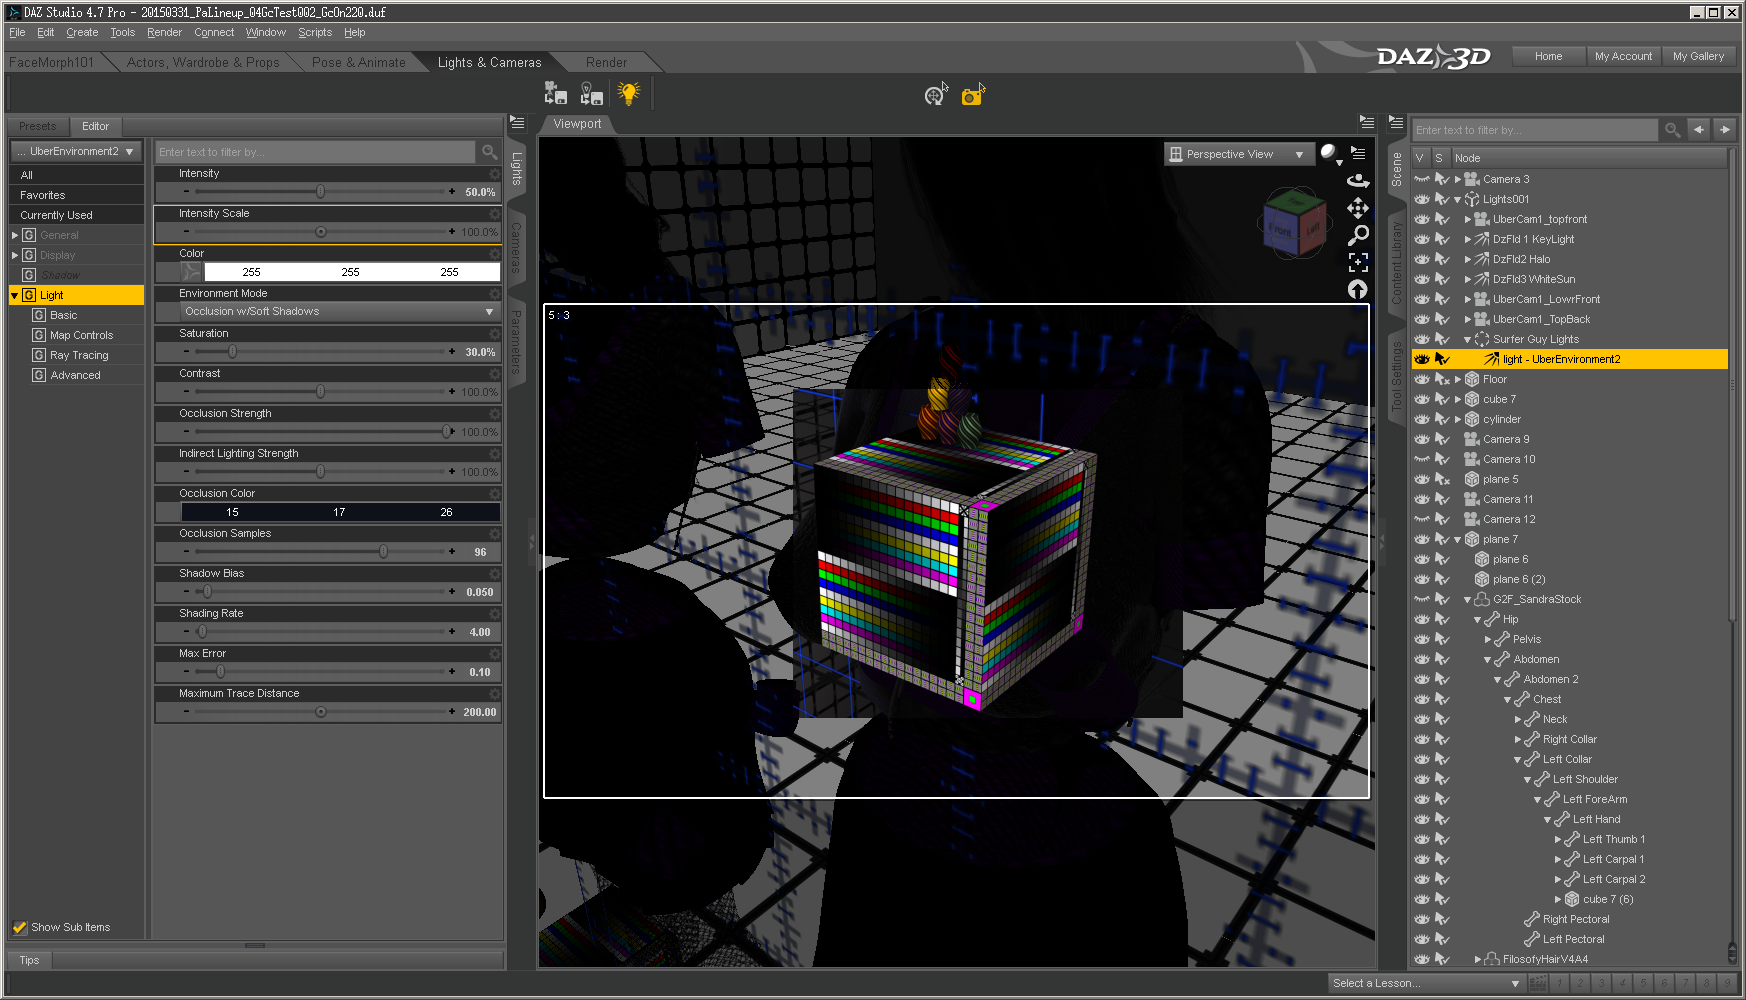
Task: Open the Scripts menu
Action: coord(315,32)
